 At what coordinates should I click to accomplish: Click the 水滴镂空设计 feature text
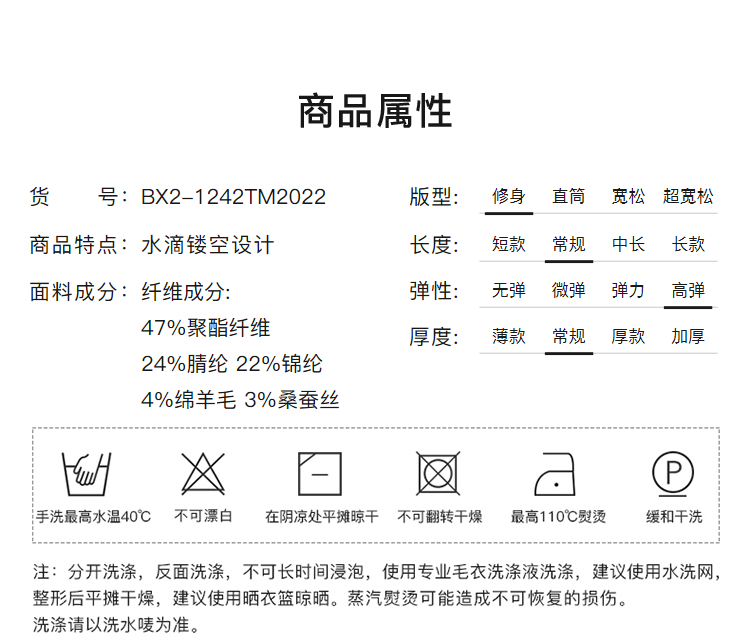[207, 244]
